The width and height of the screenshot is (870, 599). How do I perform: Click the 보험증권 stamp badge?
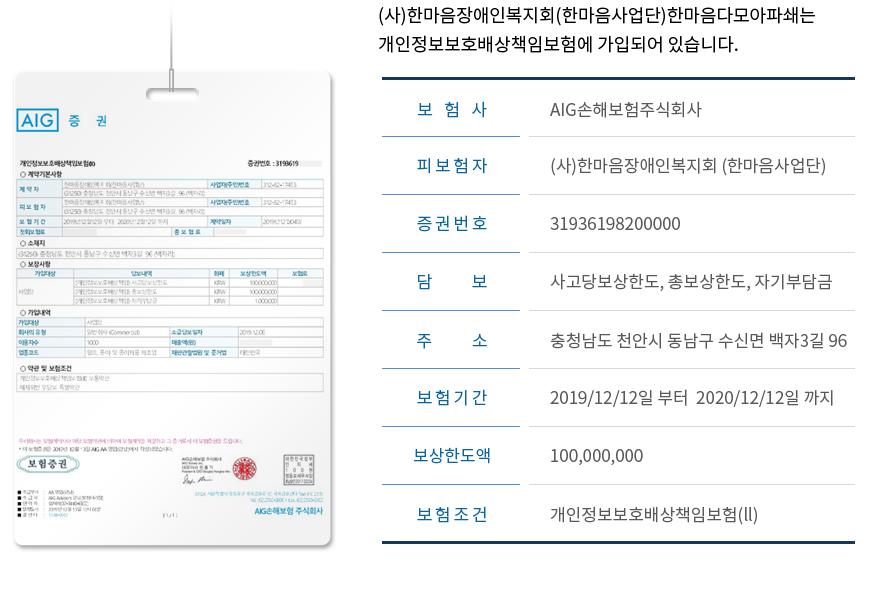[47, 464]
